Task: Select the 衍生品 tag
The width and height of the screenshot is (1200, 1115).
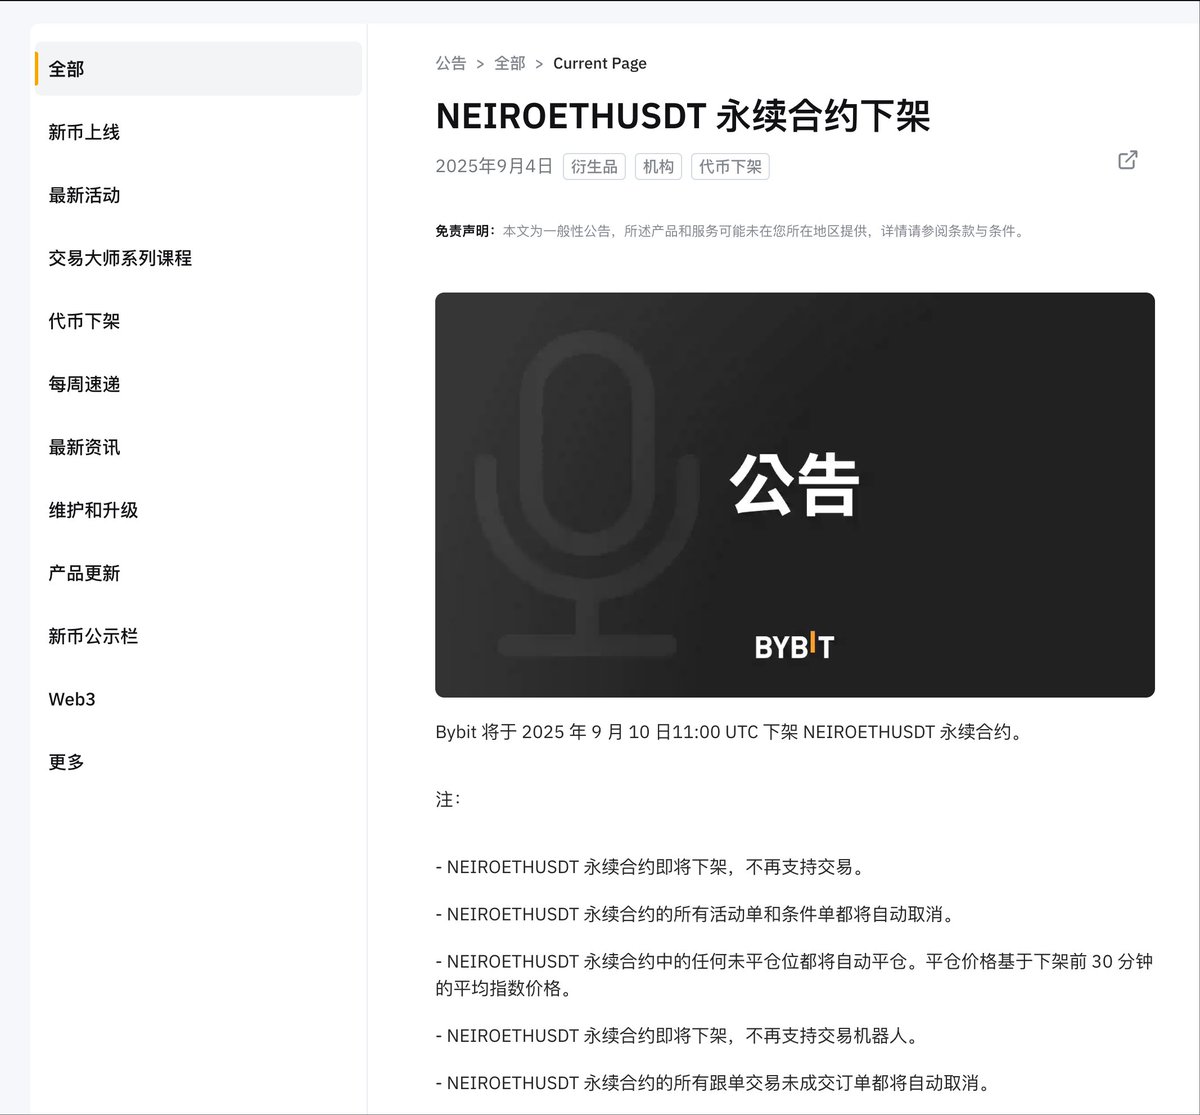Action: (594, 167)
